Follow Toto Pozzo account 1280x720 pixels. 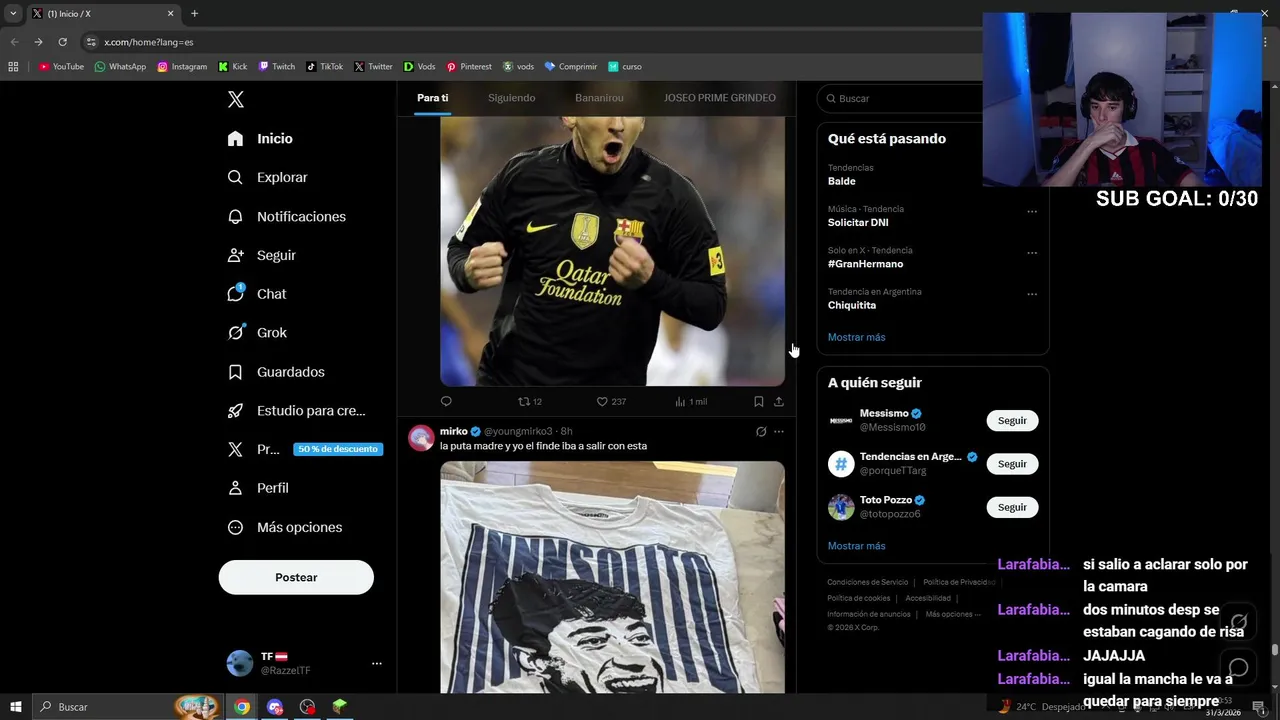tap(1012, 507)
